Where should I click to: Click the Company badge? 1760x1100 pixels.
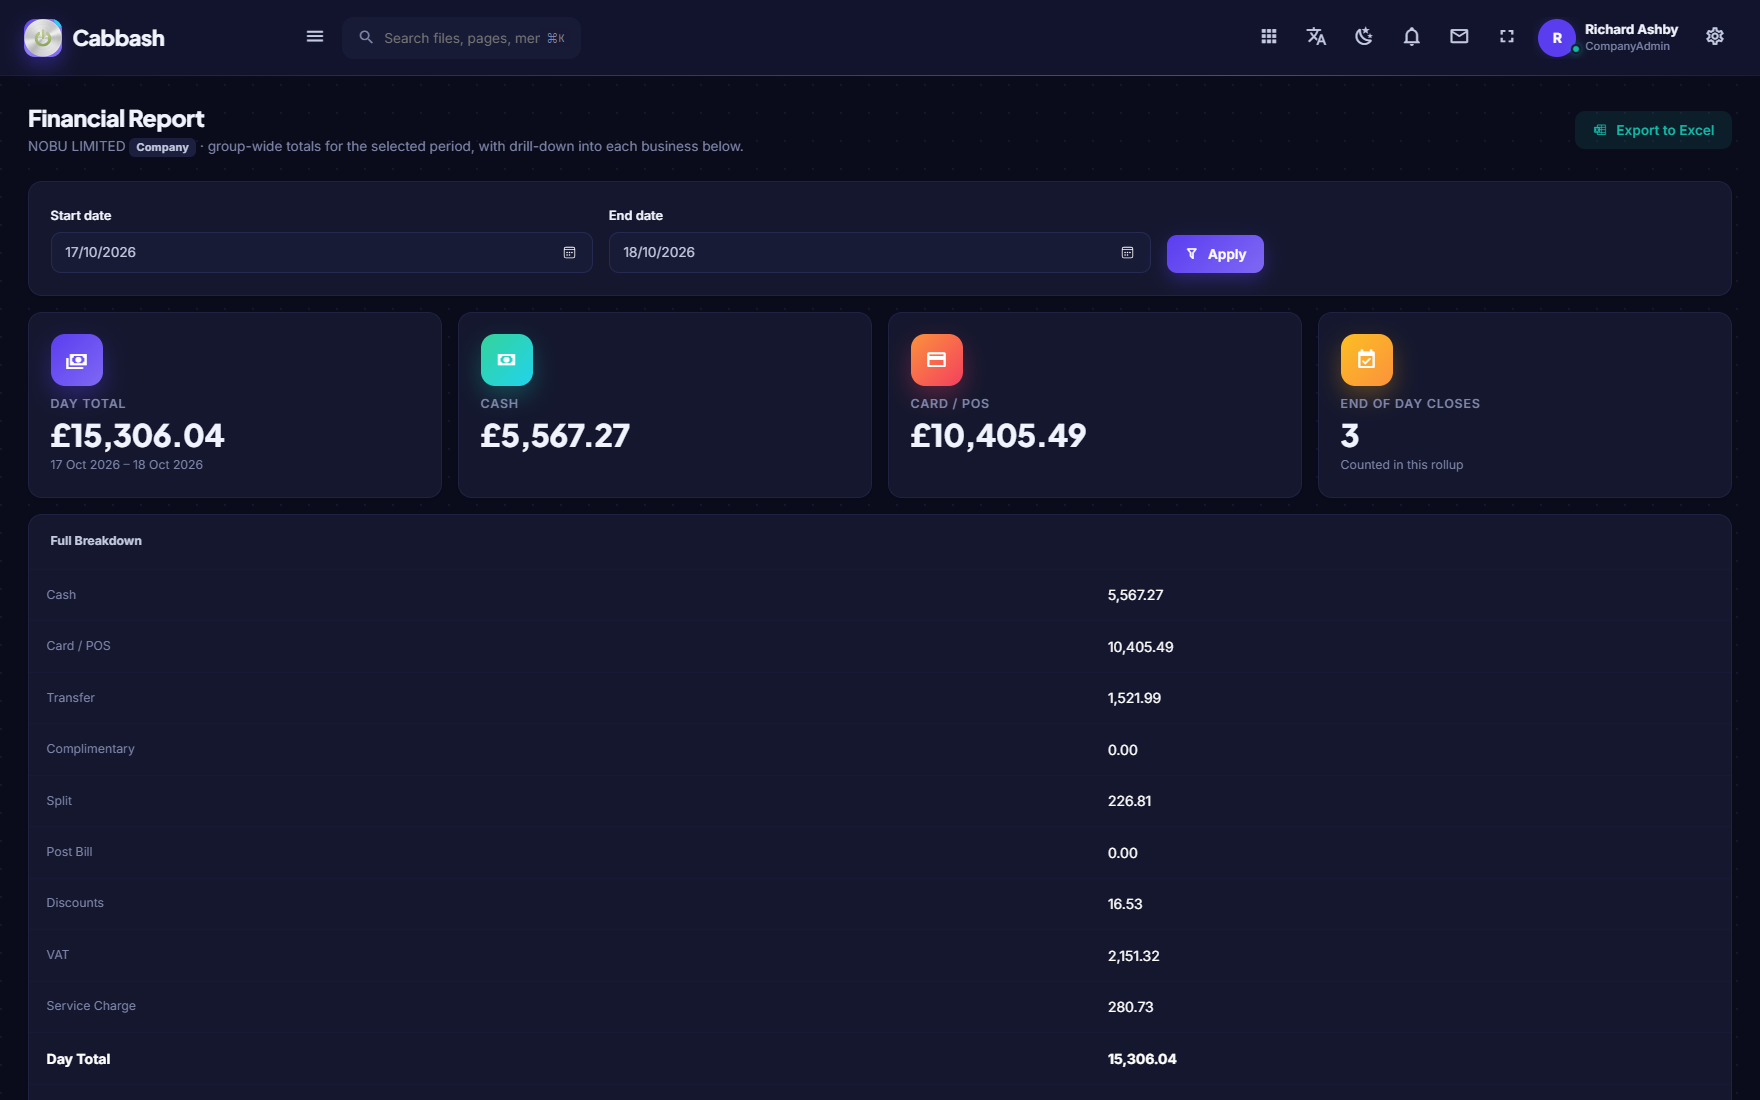pos(162,147)
